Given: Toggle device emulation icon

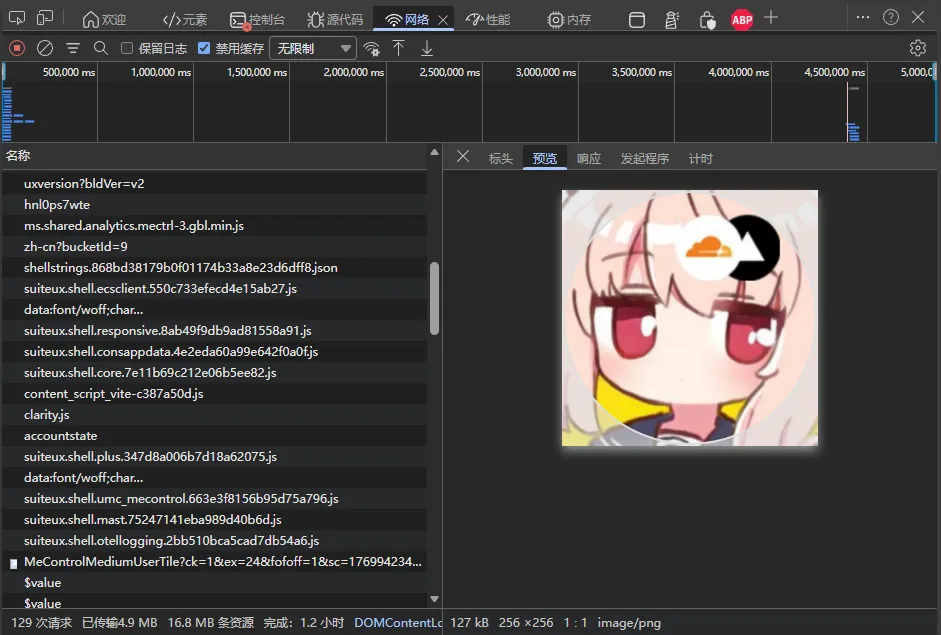Looking at the screenshot, I should pos(46,19).
